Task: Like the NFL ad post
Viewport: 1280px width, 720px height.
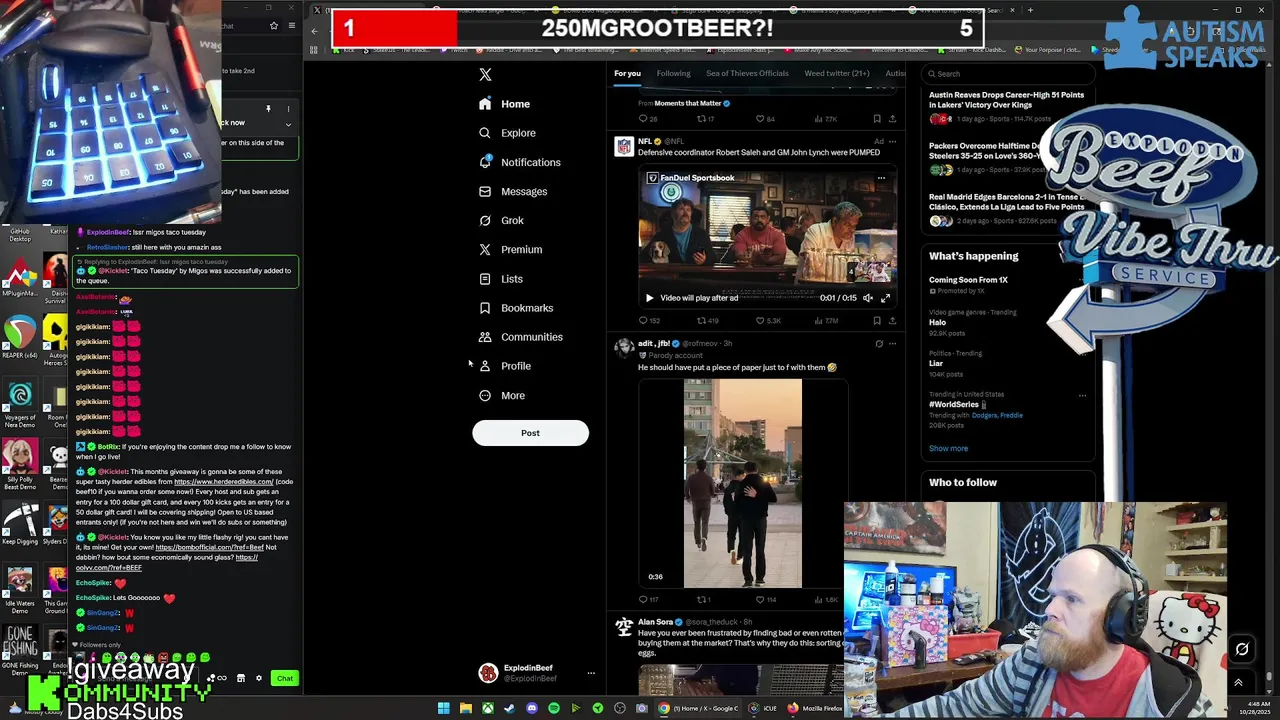Action: pos(767,321)
